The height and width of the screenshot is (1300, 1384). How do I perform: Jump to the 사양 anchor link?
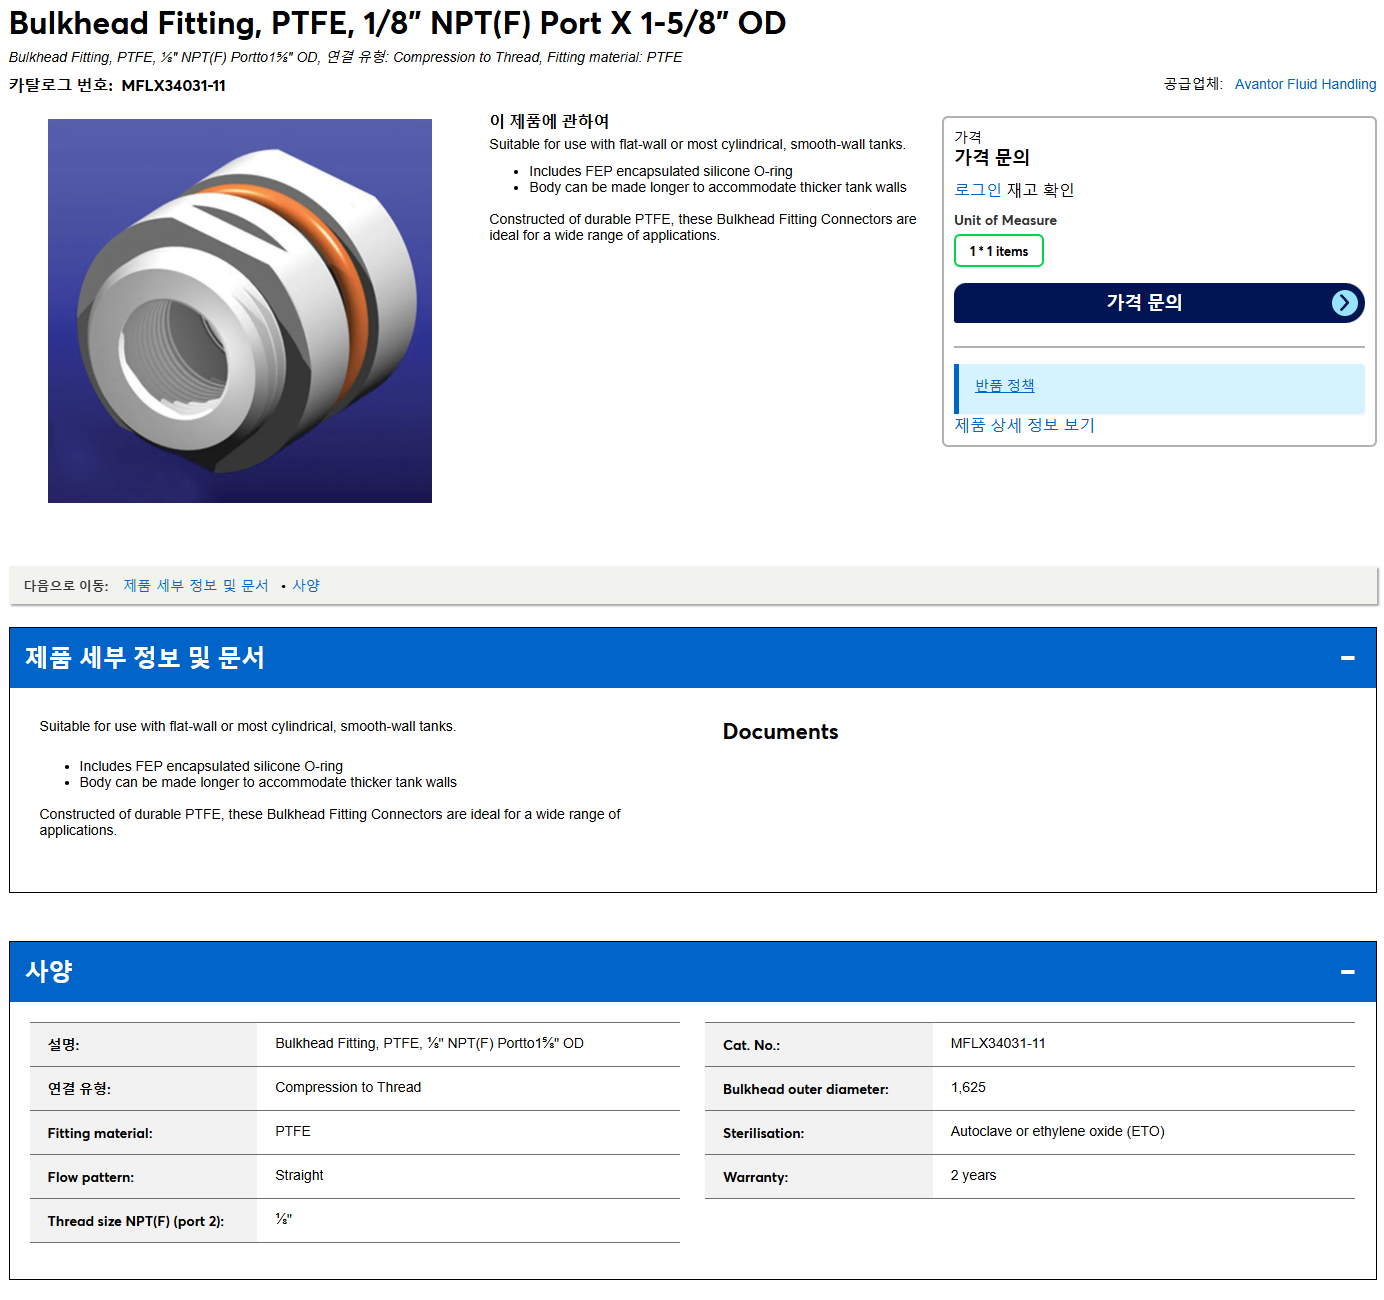point(306,586)
